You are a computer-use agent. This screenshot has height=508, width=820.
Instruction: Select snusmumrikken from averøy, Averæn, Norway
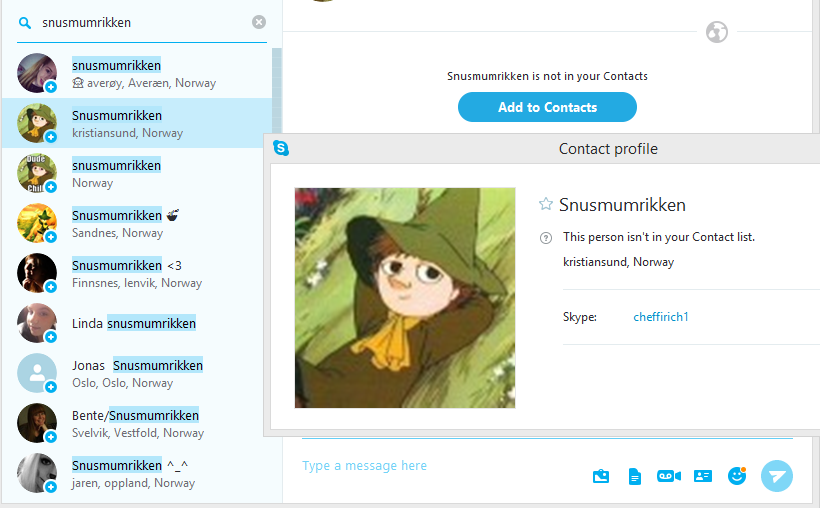(x=137, y=73)
